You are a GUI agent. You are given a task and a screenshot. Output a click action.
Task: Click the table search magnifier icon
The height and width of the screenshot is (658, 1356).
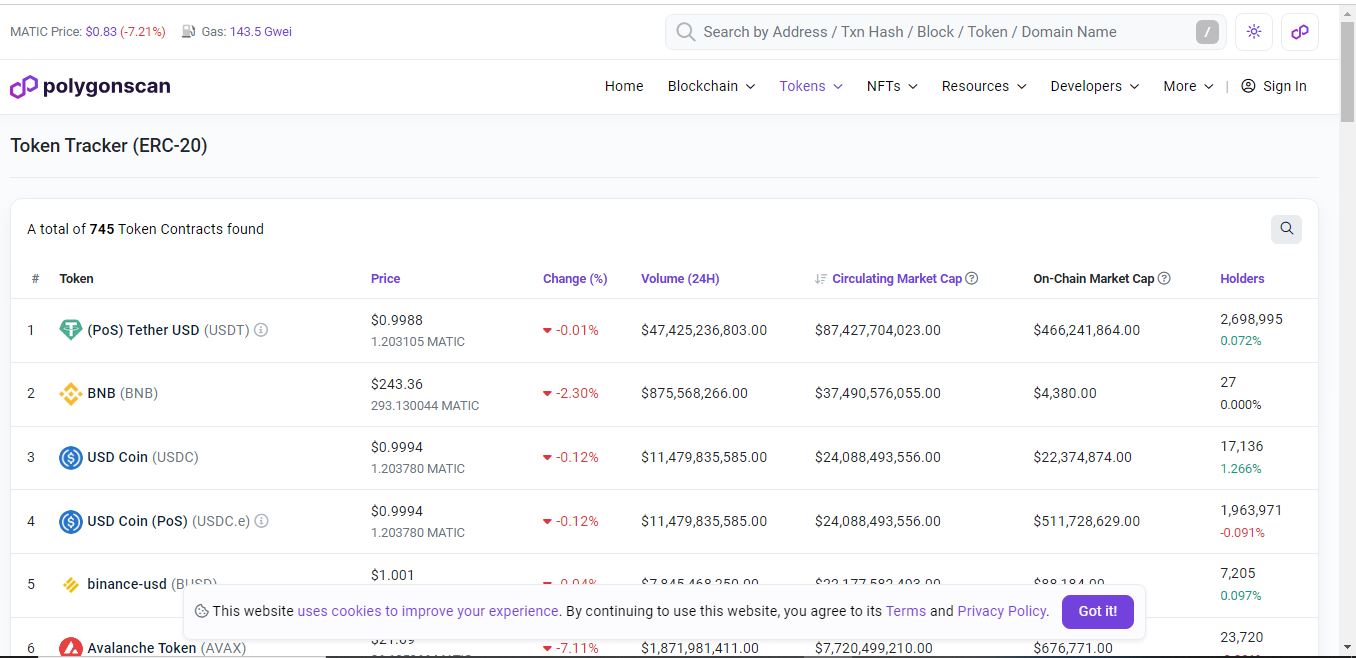click(1286, 229)
